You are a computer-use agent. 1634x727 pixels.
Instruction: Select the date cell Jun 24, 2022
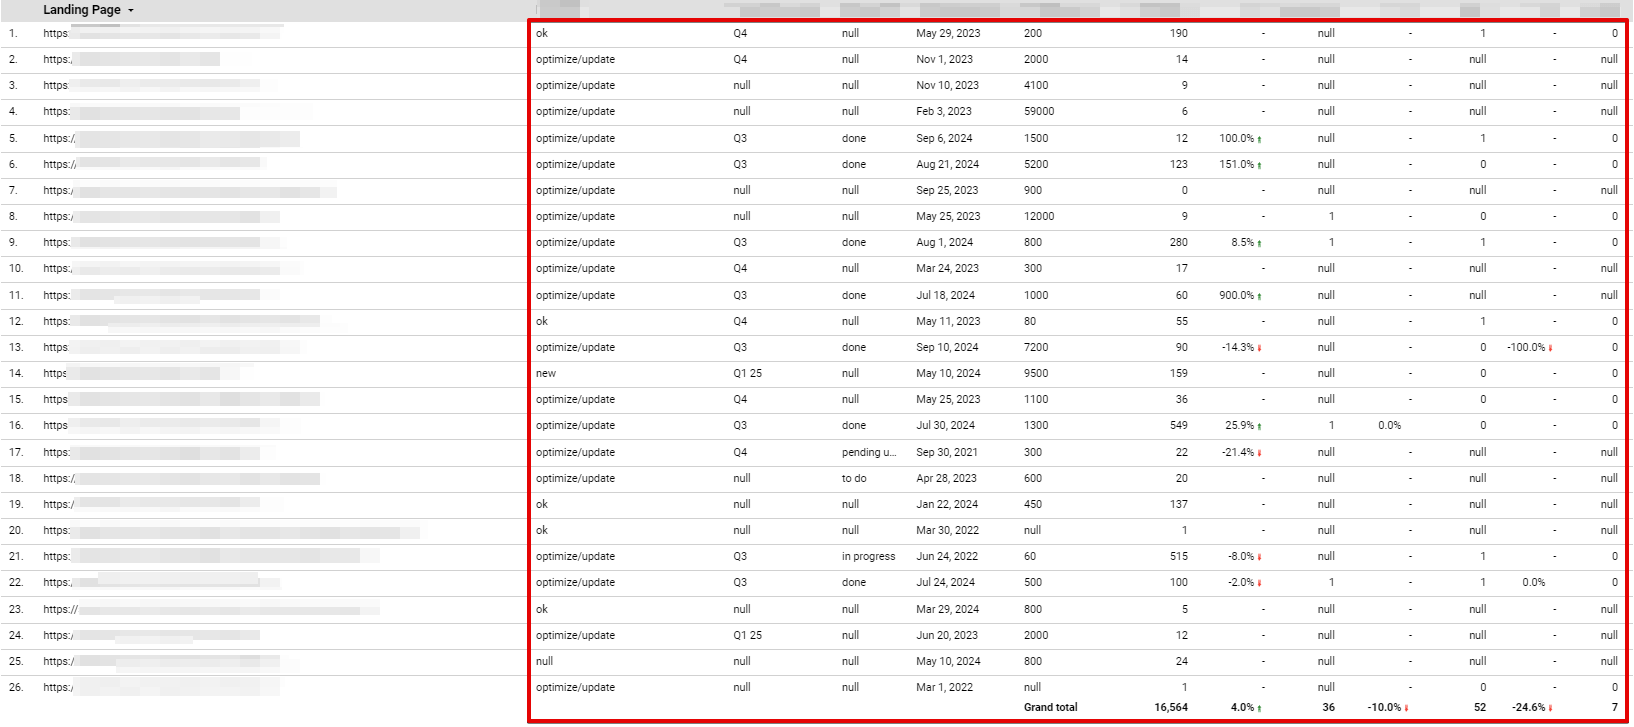click(946, 556)
